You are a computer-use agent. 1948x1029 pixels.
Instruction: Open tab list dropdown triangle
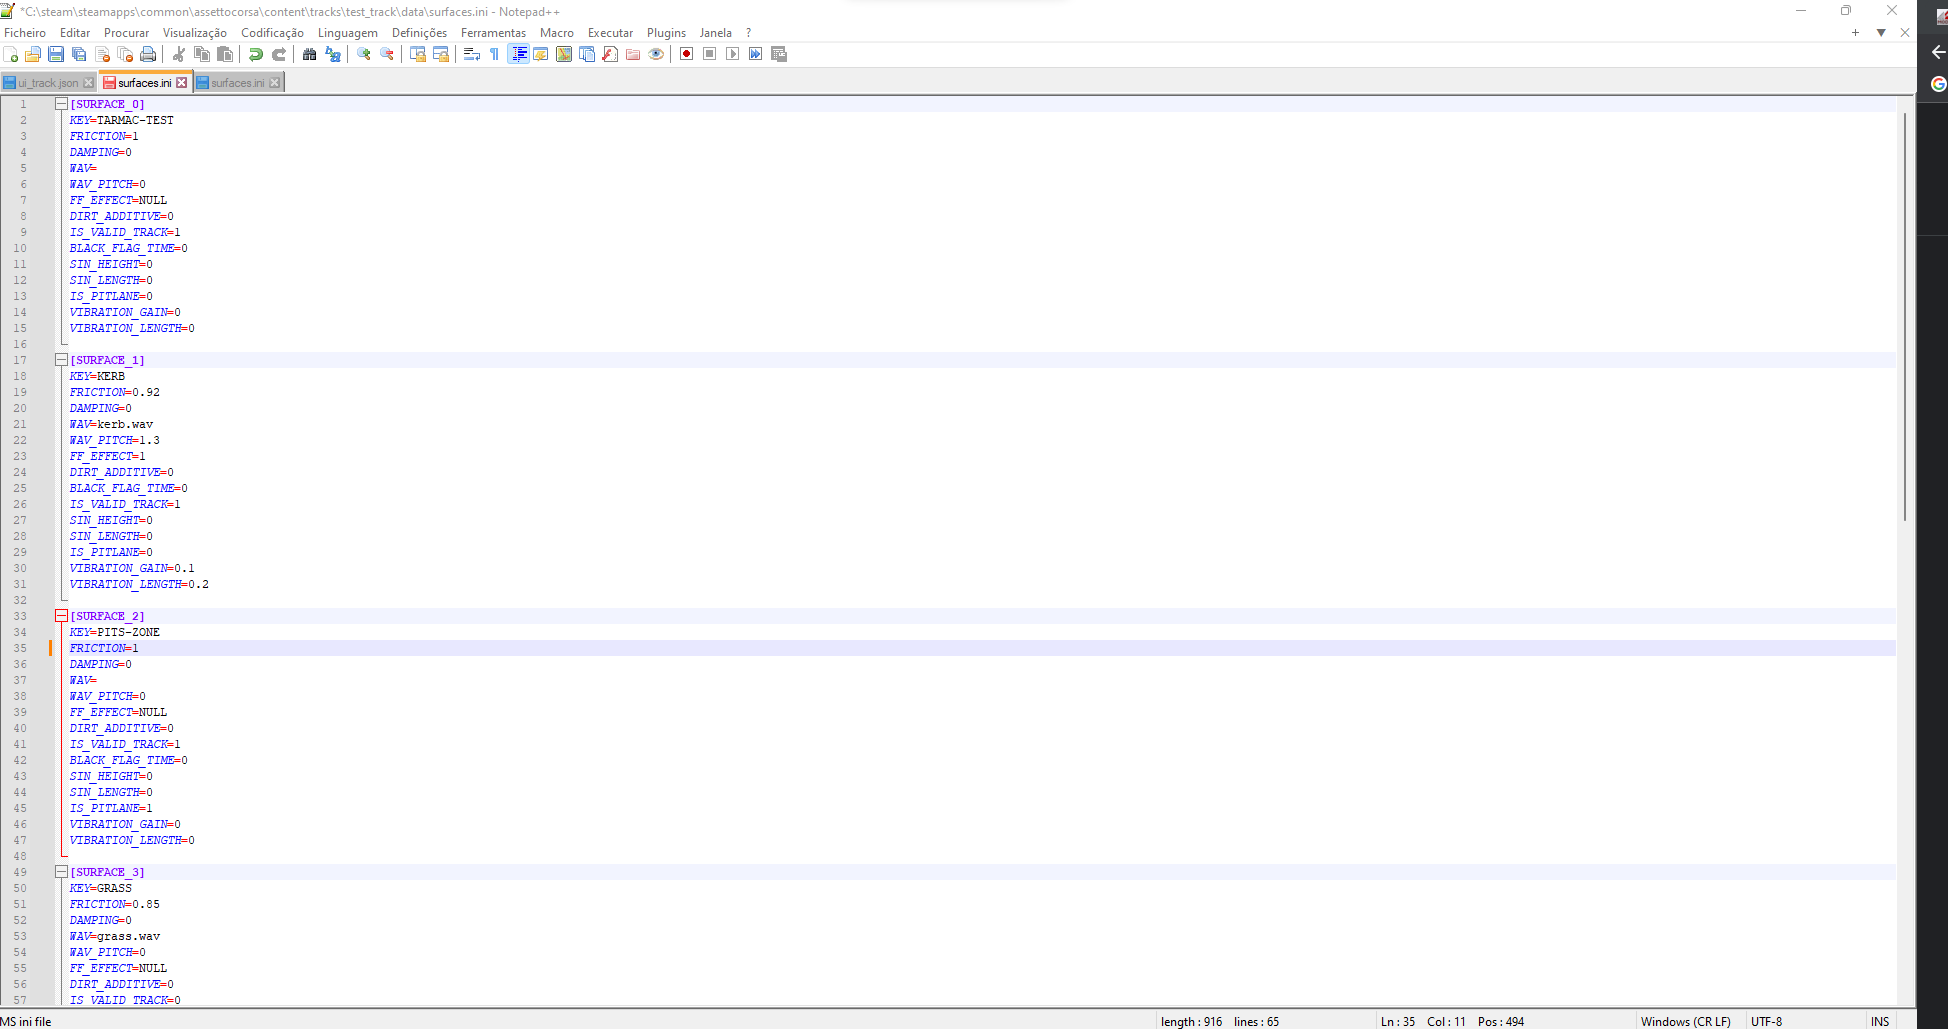(x=1881, y=33)
